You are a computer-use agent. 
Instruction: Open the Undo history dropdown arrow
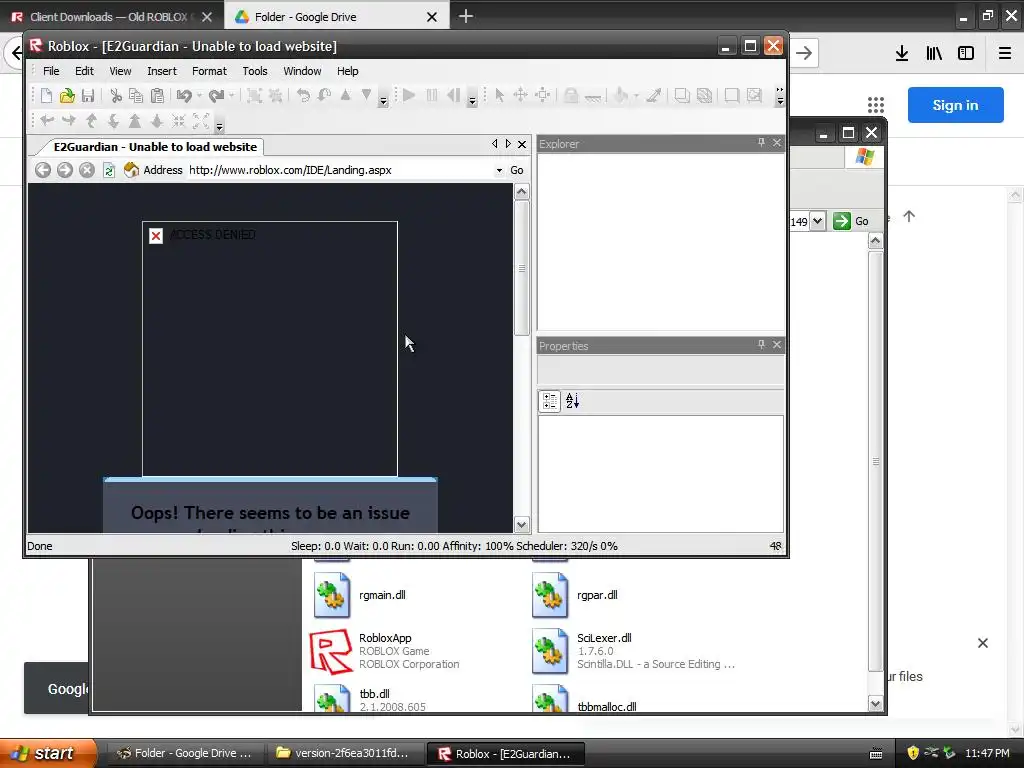click(199, 96)
